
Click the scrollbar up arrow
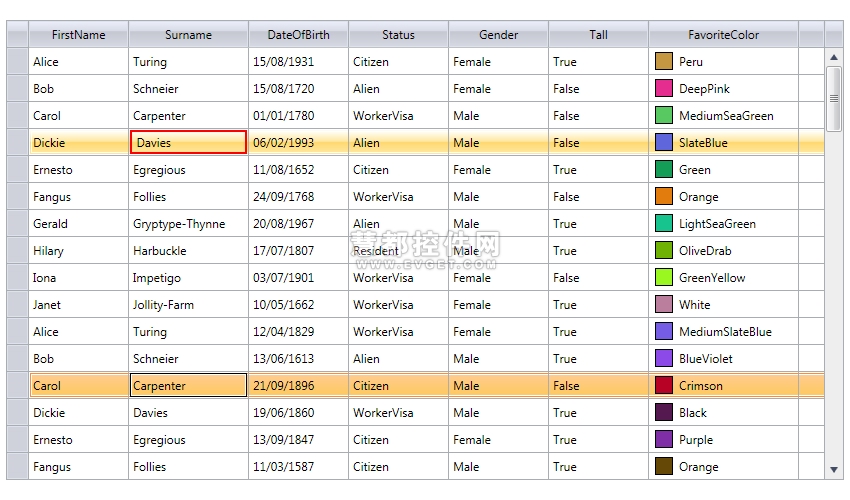(834, 57)
